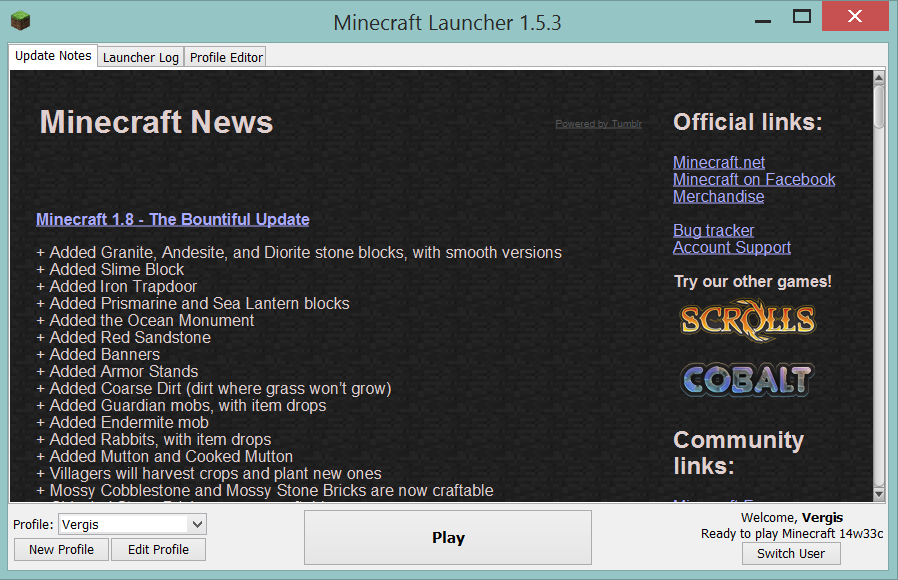Click the news scrollbar down arrow
The height and width of the screenshot is (580, 898).
879,494
